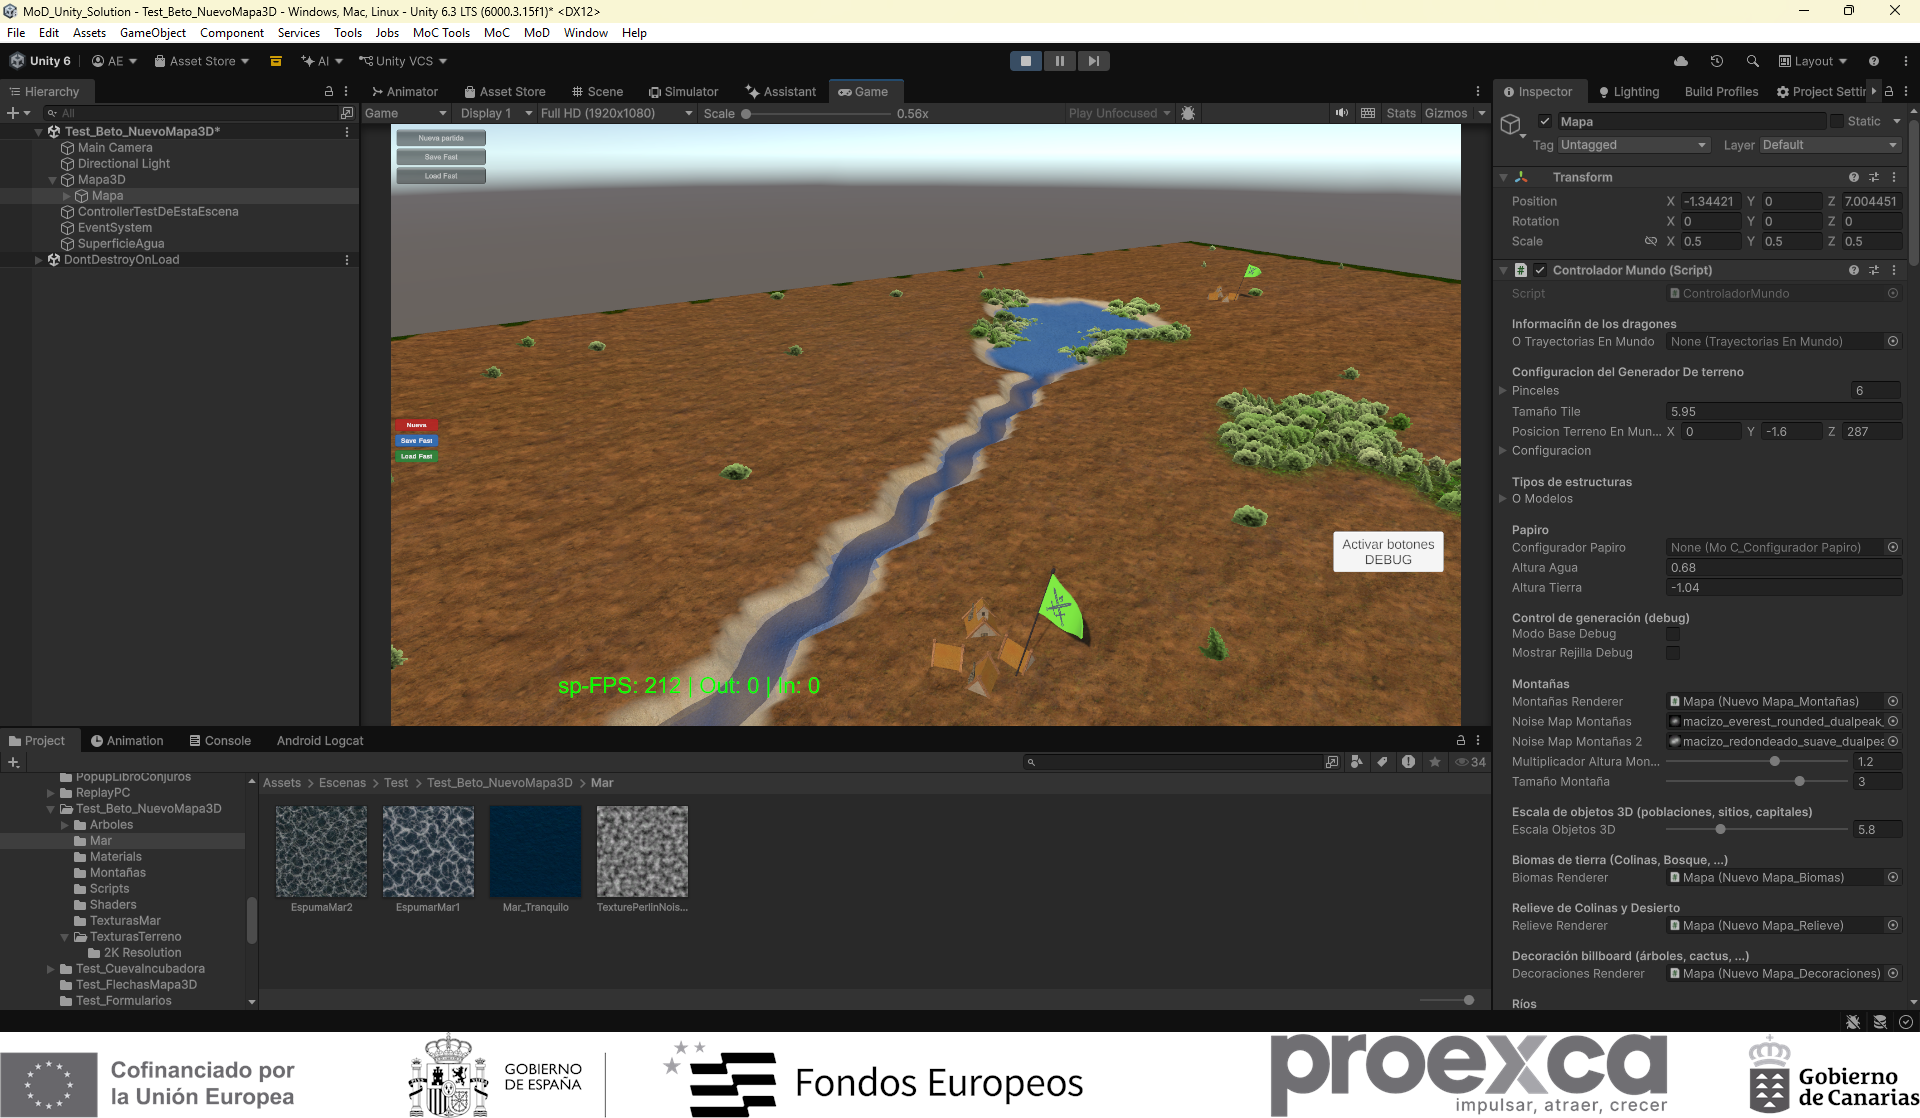
Task: Pick object for Configurador Papiro field
Action: tap(1893, 548)
